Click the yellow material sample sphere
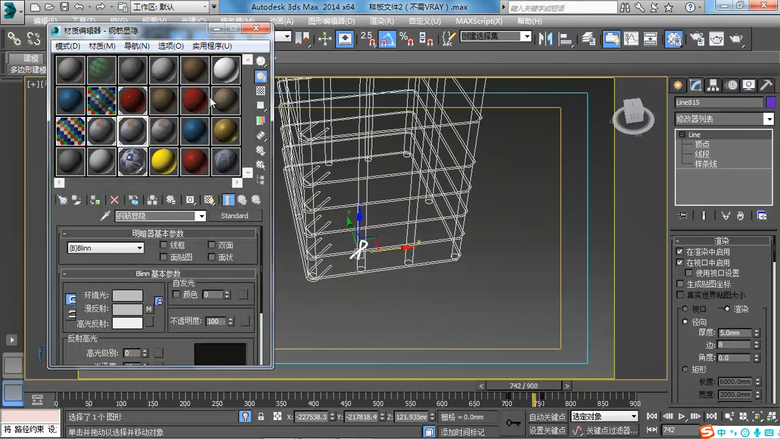This screenshot has width=780, height=439. 164,160
